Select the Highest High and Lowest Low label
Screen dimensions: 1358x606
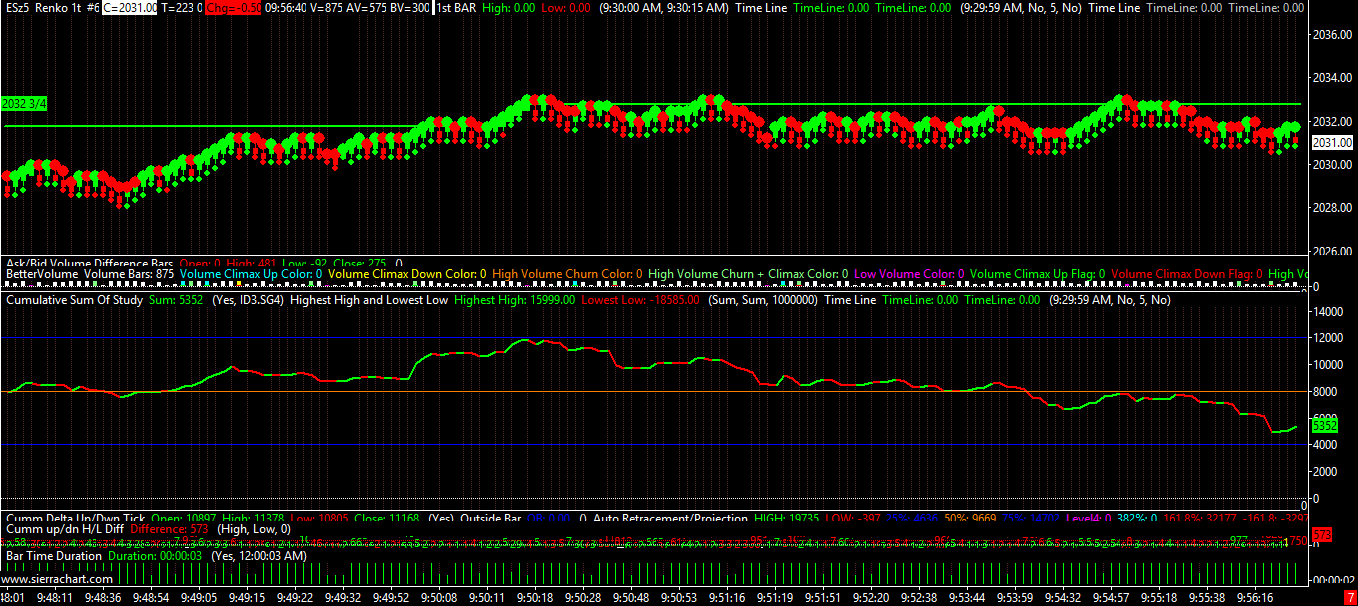(x=369, y=300)
